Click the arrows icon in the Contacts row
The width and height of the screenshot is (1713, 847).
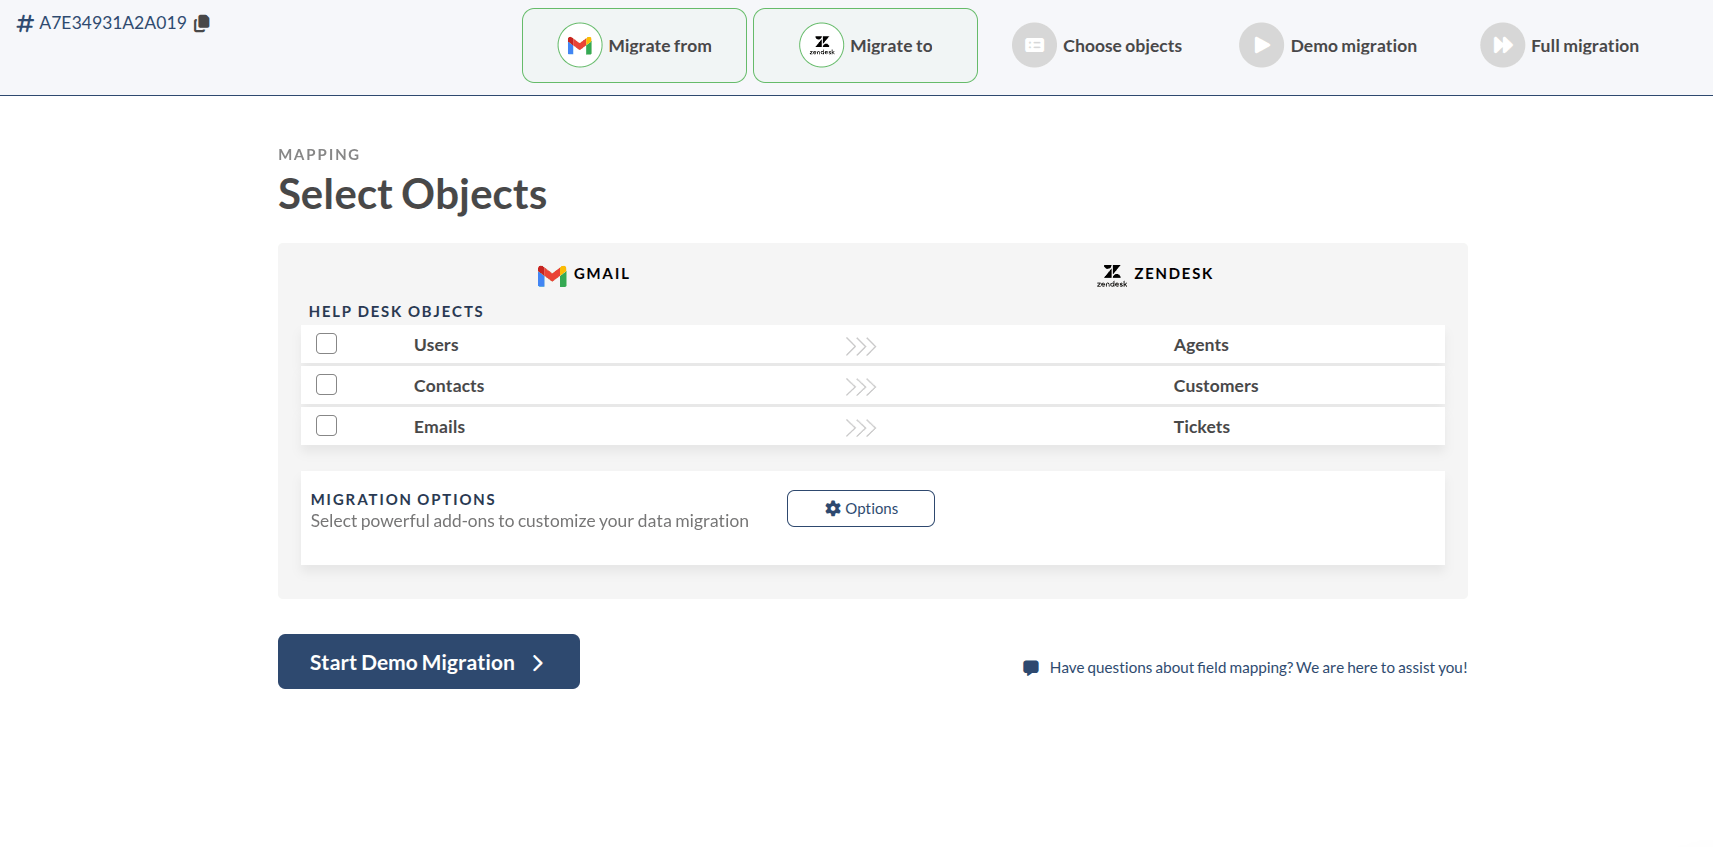(x=861, y=387)
